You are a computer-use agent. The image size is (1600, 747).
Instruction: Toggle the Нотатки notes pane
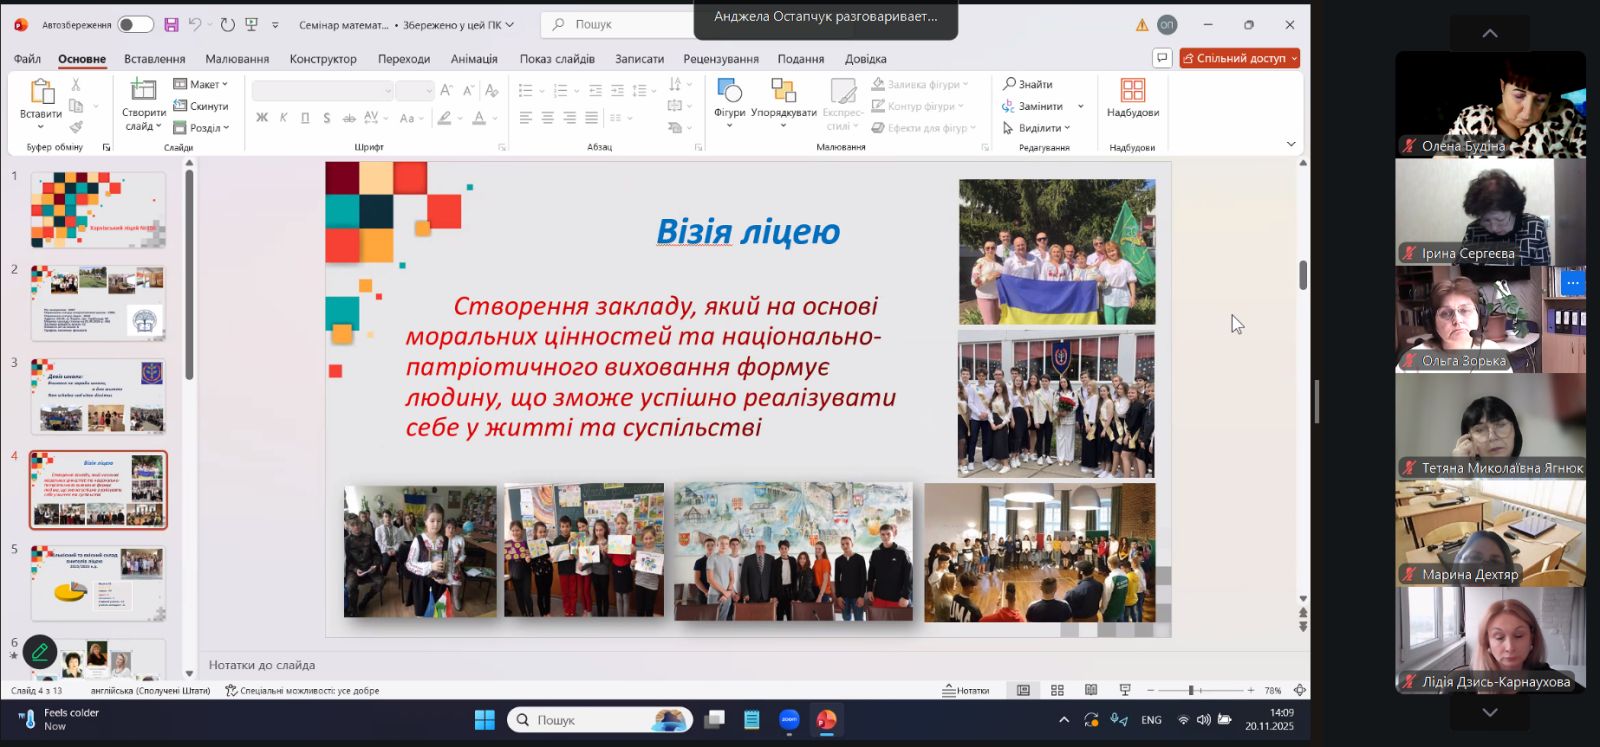966,690
